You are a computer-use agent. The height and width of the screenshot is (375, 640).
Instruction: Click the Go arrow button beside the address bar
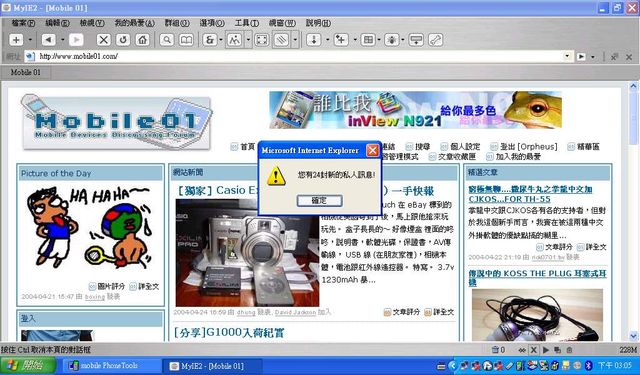coord(581,57)
